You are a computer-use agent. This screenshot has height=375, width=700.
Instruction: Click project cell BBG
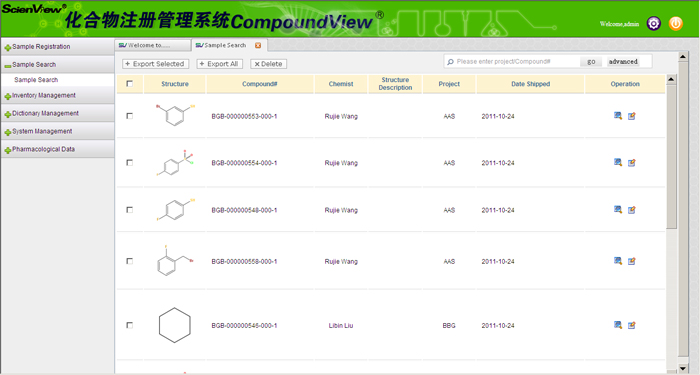click(449, 325)
